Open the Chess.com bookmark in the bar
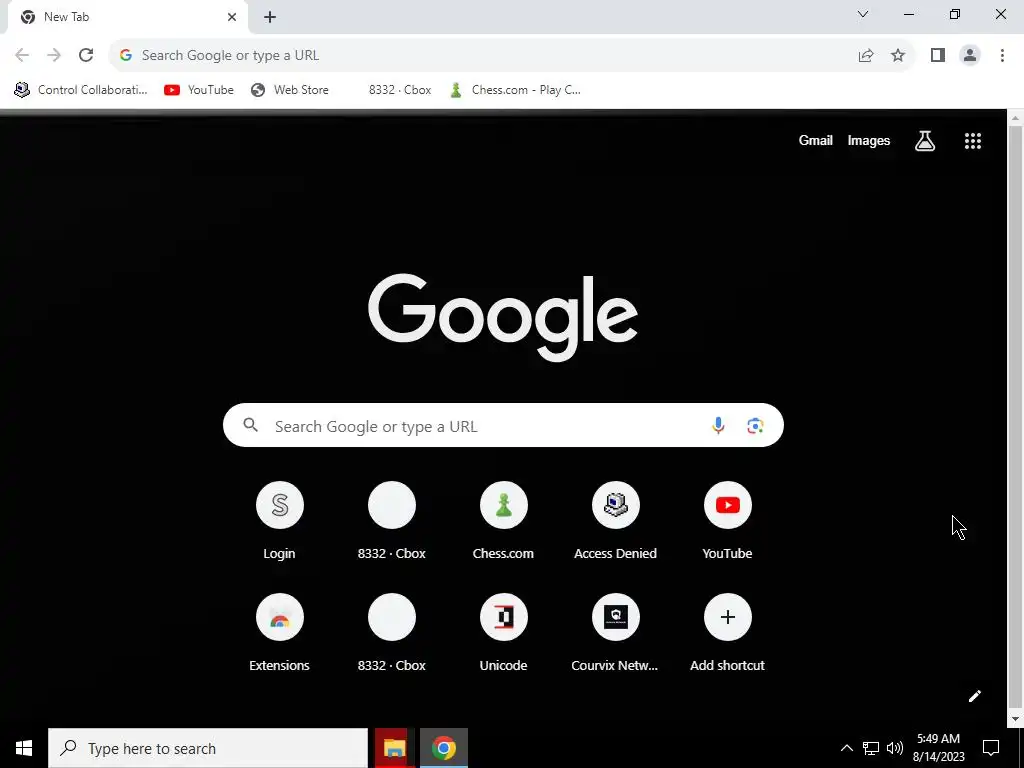1024x768 pixels. (x=515, y=90)
